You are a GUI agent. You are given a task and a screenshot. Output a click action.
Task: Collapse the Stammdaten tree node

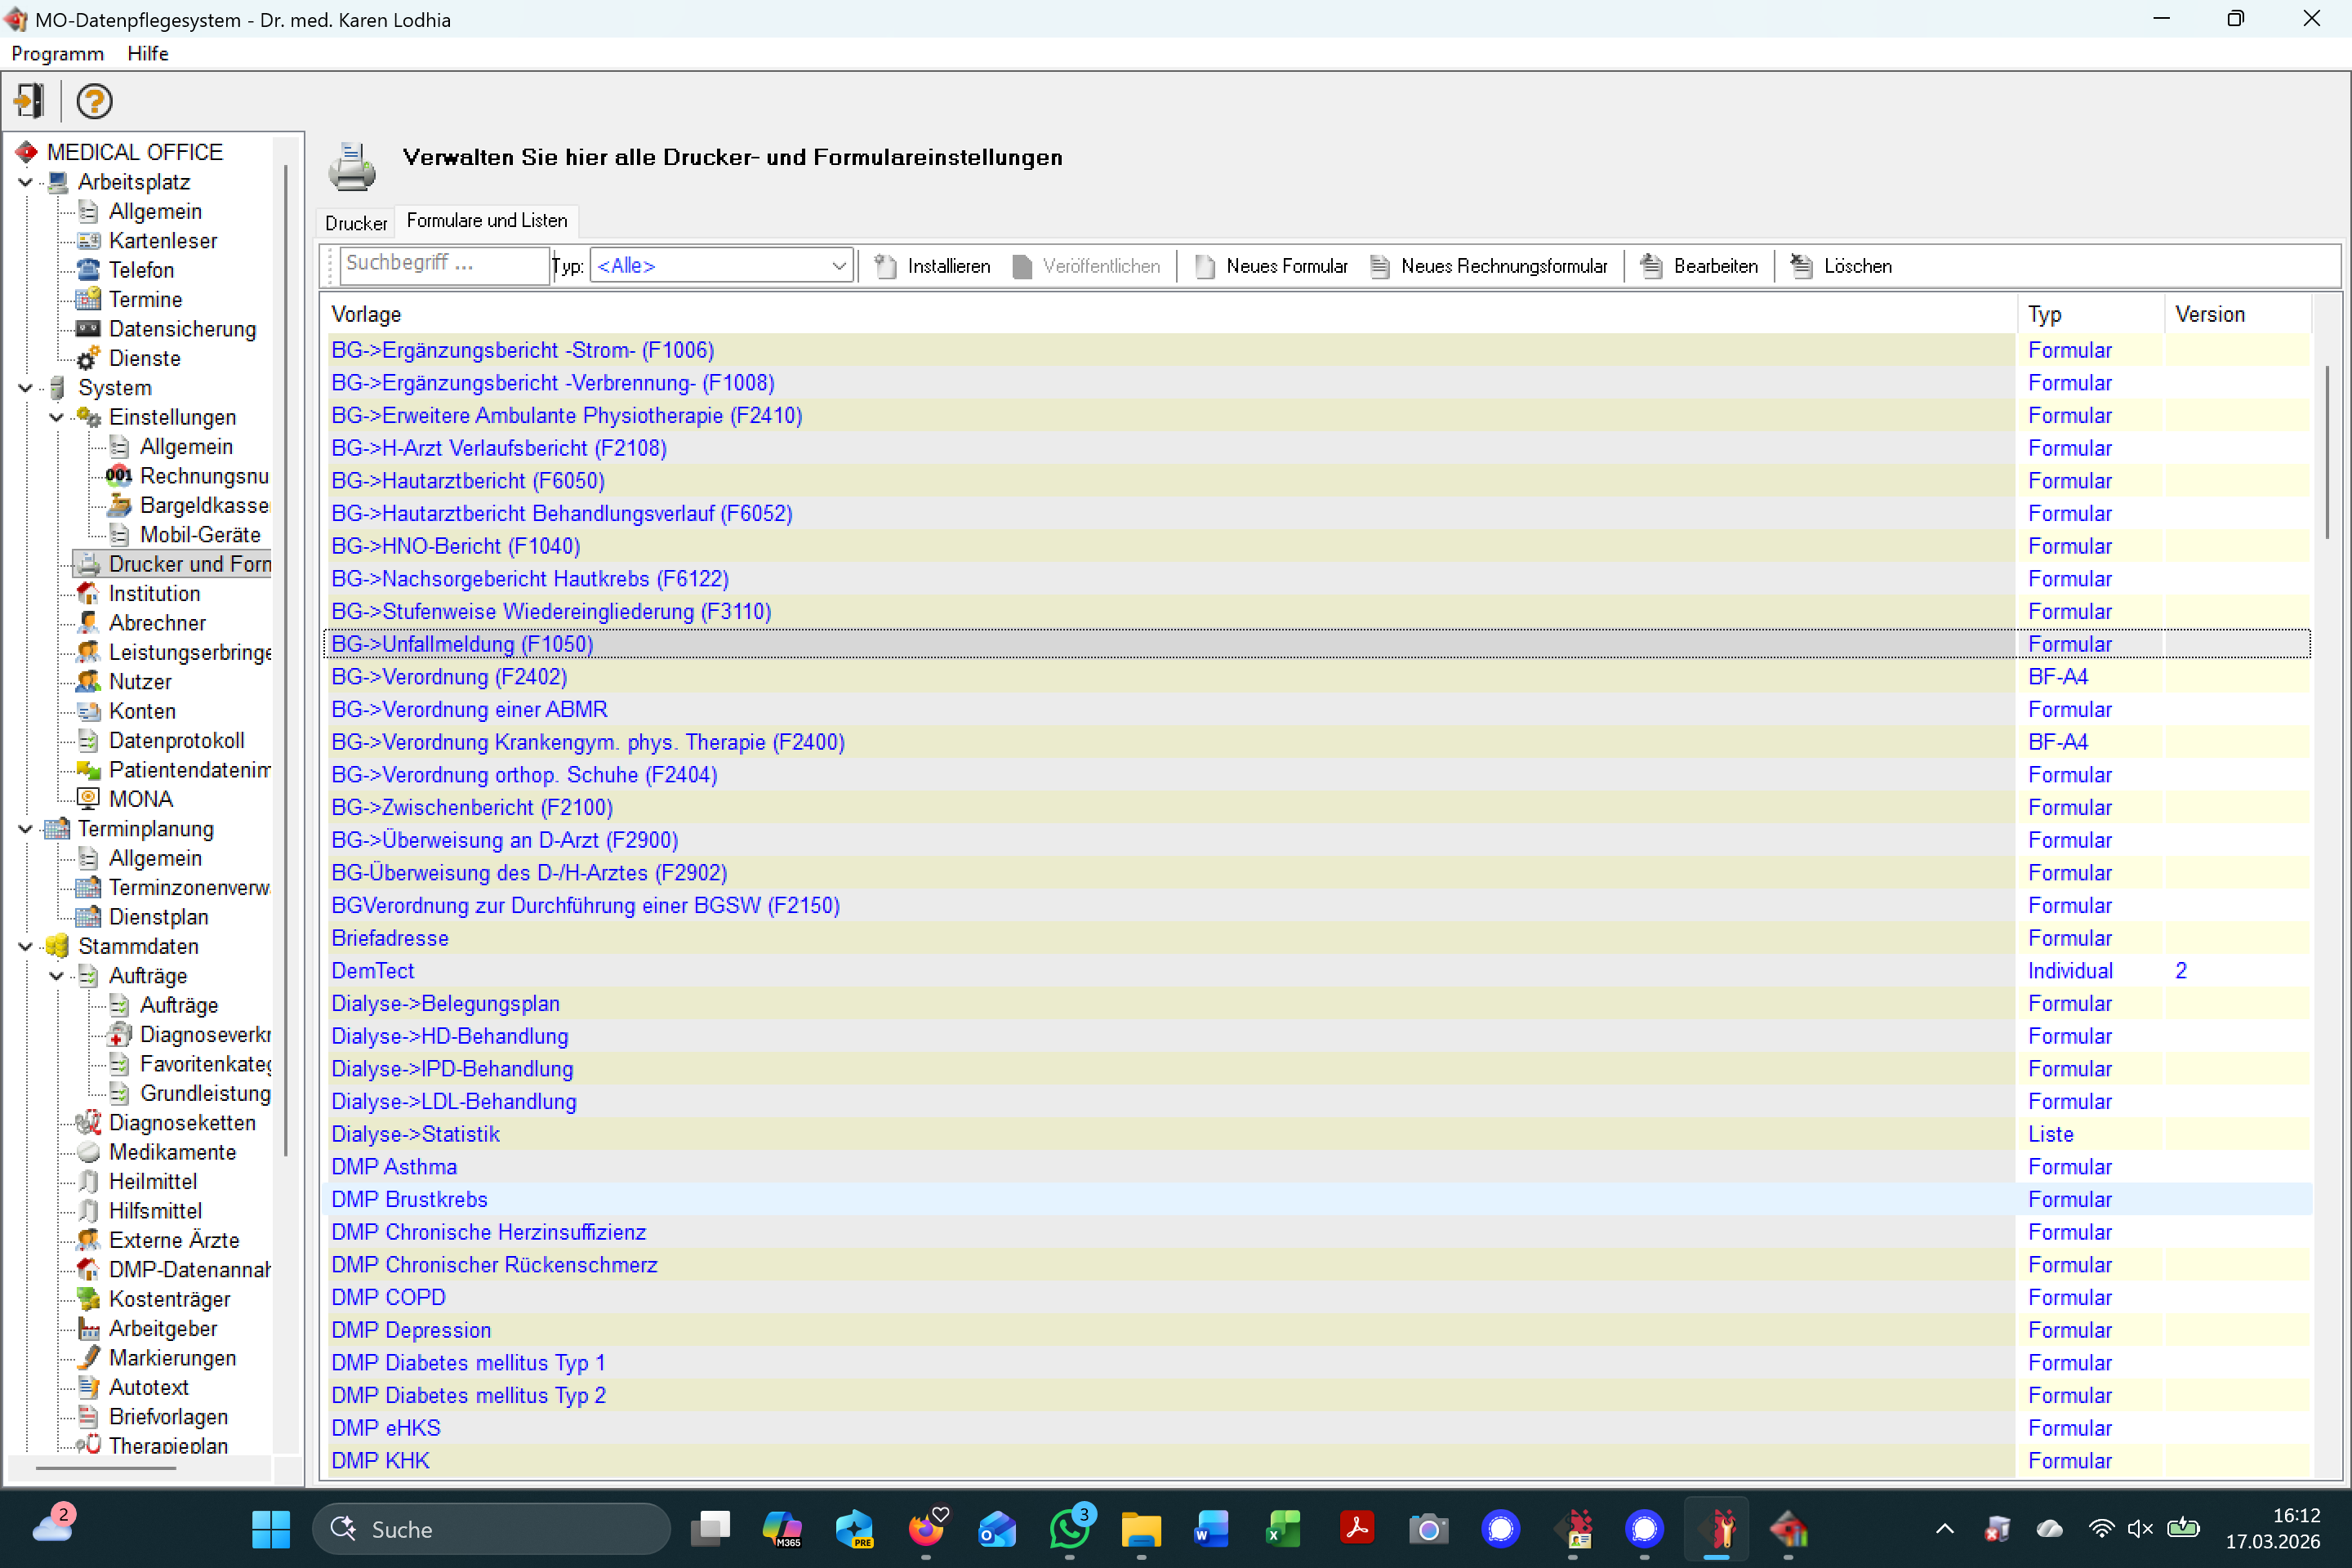tap(26, 946)
